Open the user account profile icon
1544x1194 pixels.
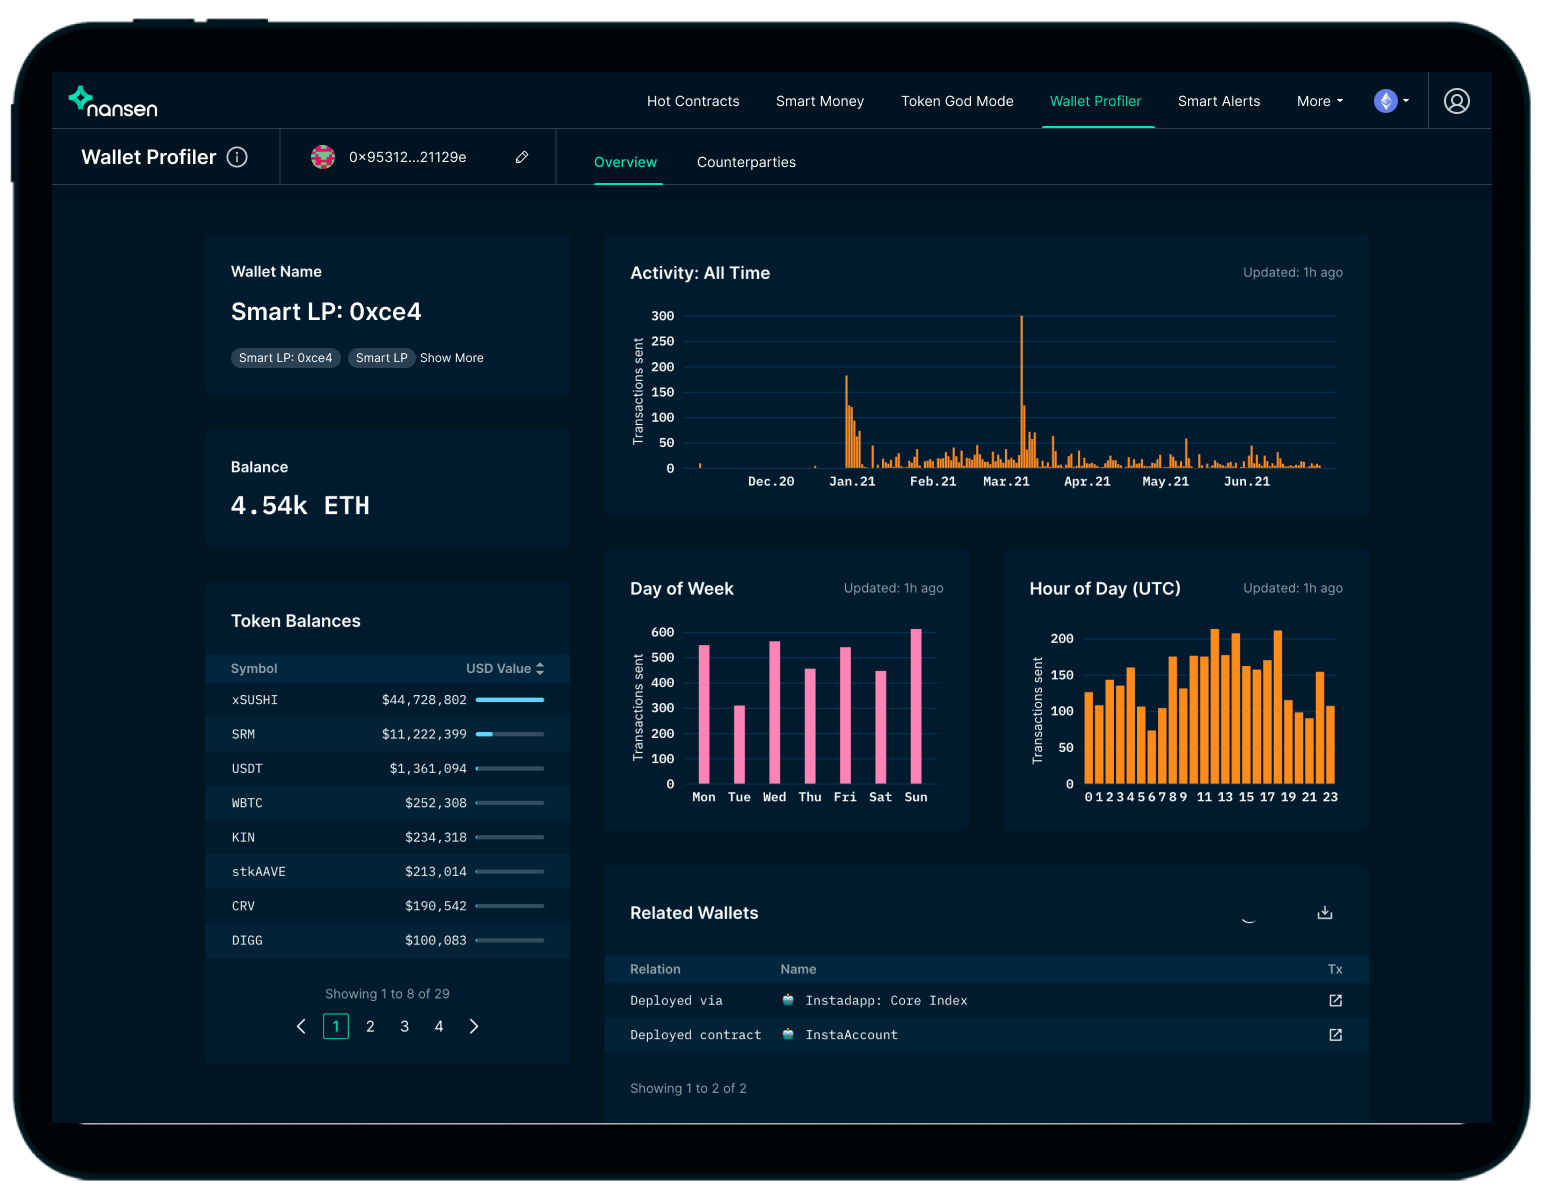pos(1456,101)
